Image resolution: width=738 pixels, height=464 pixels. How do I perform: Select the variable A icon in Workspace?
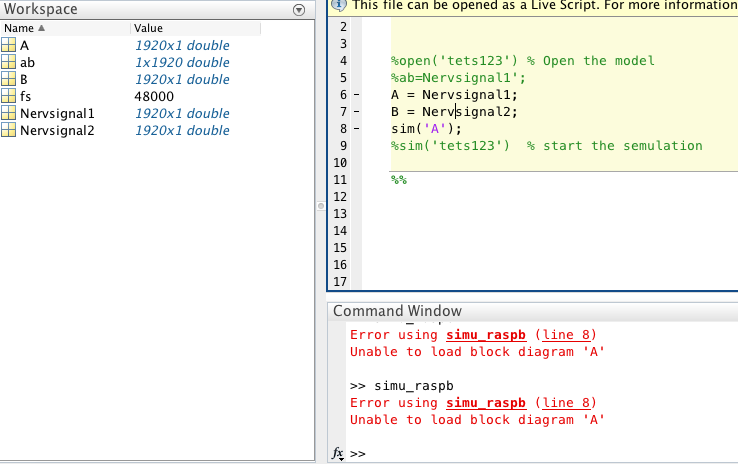(x=9, y=46)
